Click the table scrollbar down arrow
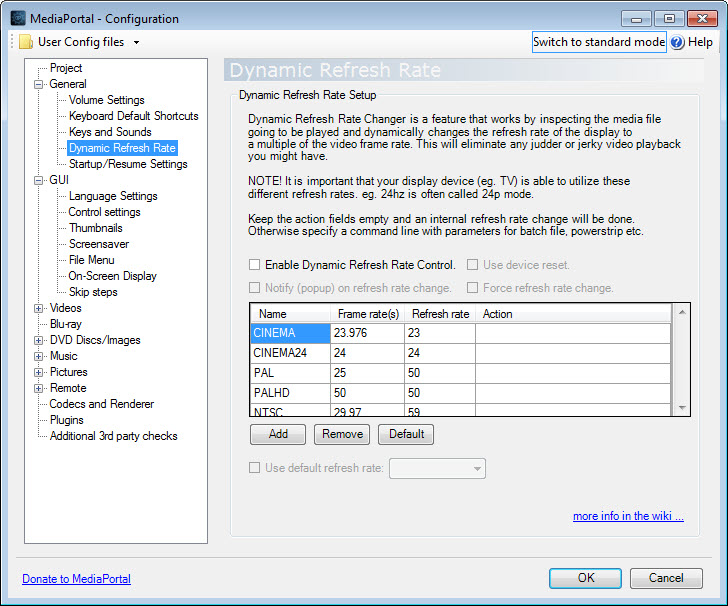The width and height of the screenshot is (728, 606). [x=682, y=408]
